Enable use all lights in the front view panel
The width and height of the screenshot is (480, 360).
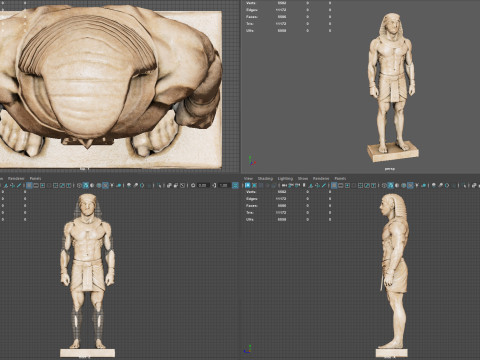pyautogui.click(x=112, y=185)
